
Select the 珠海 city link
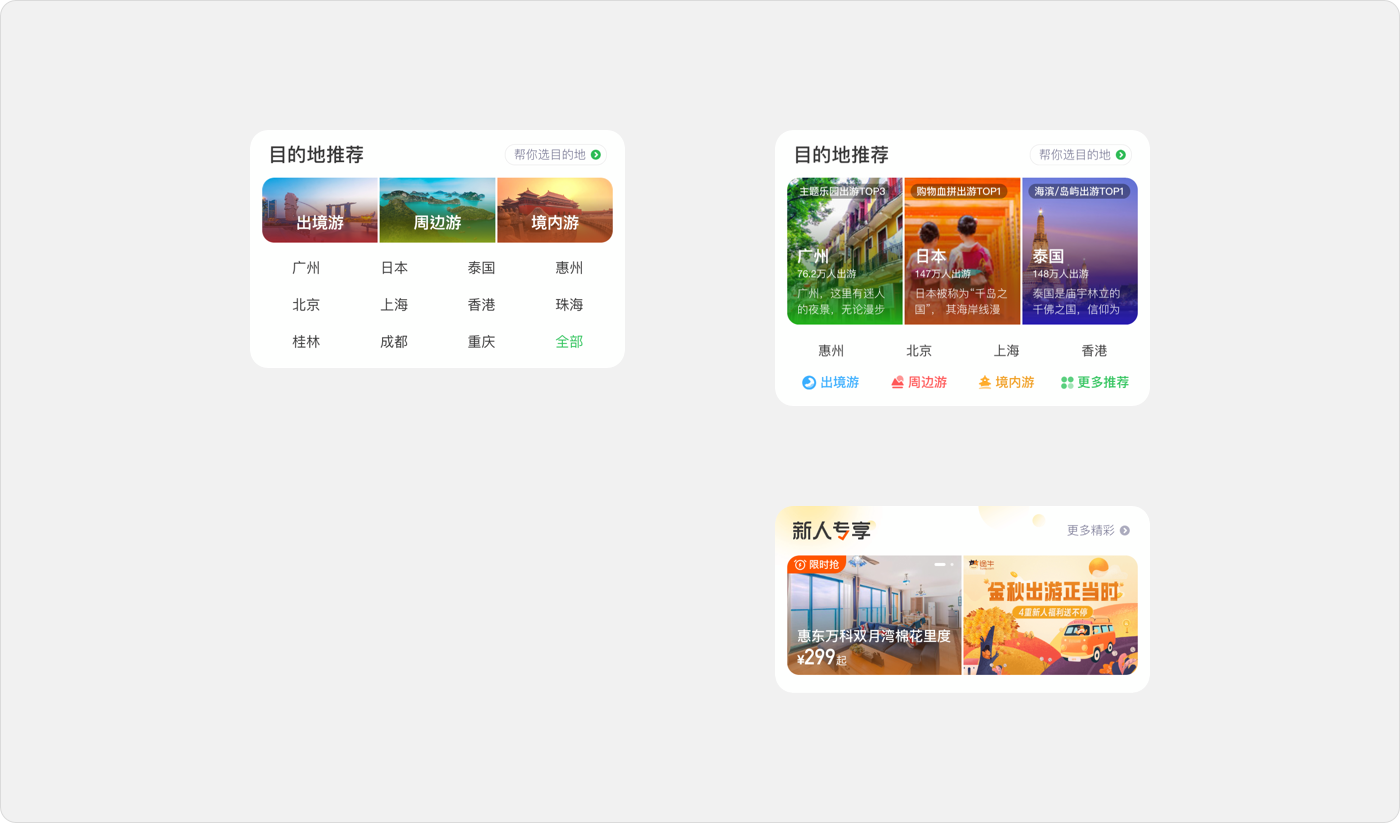coord(569,305)
